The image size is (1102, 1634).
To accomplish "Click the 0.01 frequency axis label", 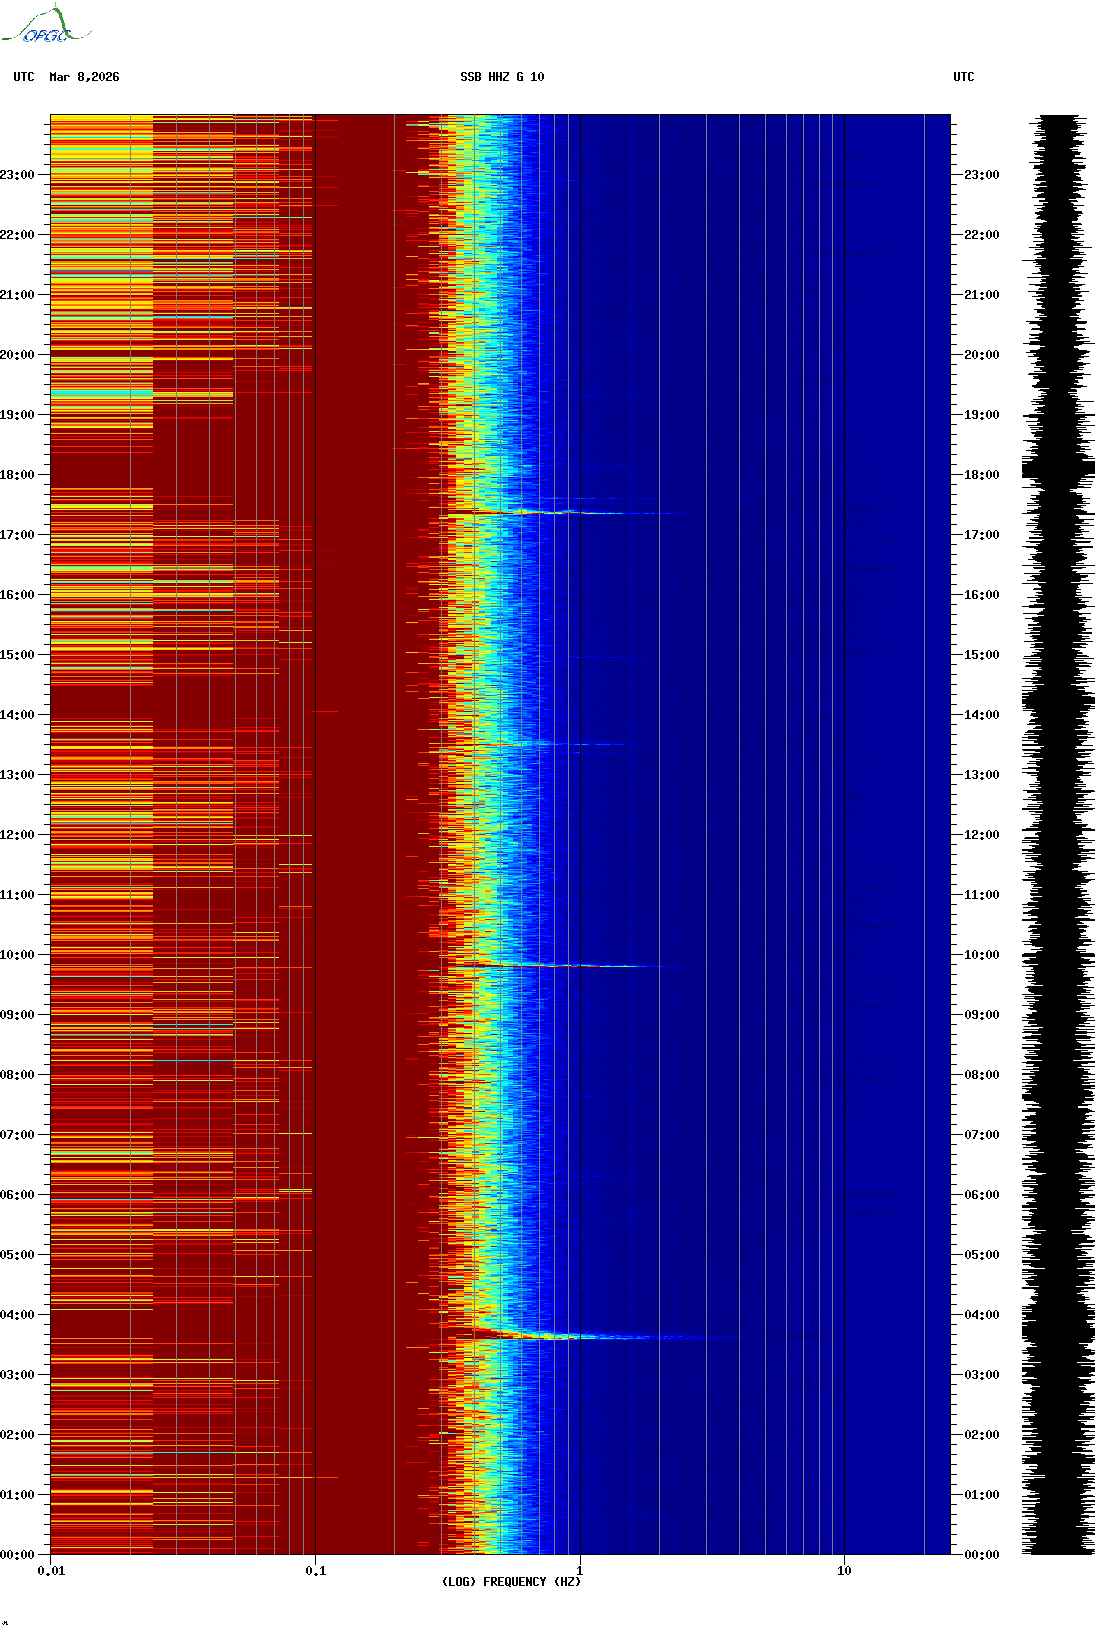I will [x=51, y=1571].
